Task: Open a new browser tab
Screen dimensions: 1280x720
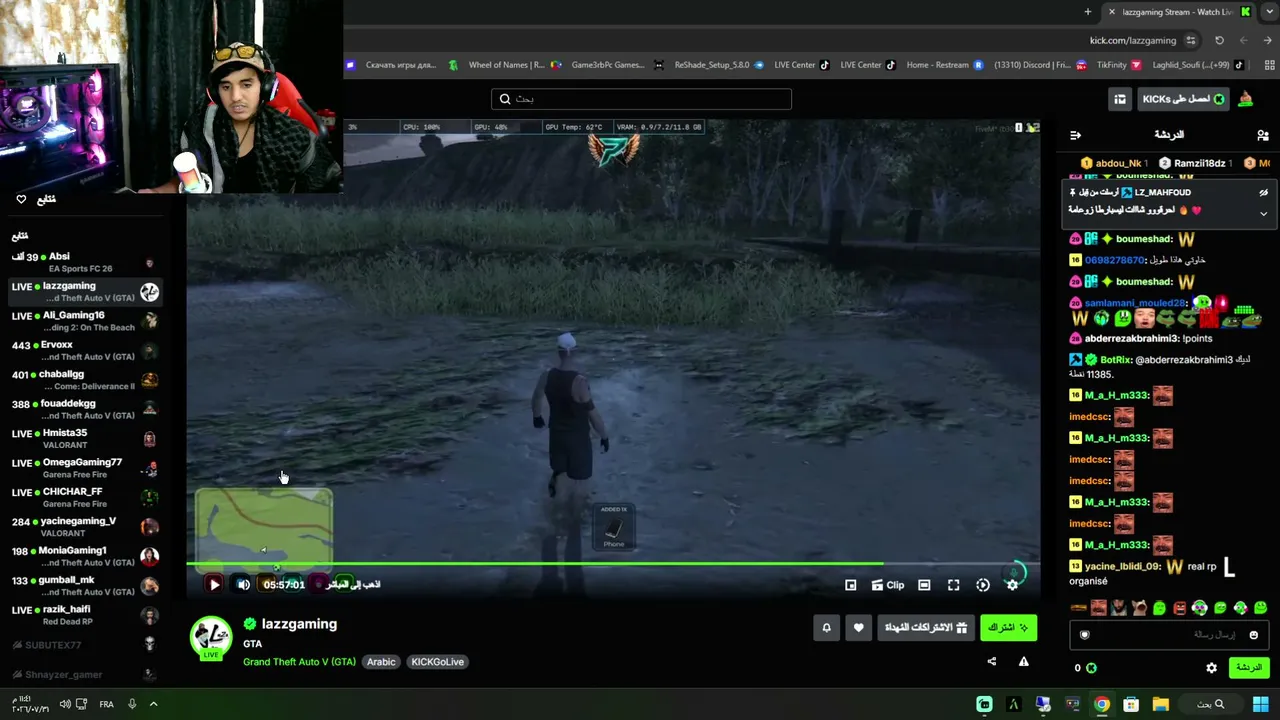Action: tap(1087, 12)
